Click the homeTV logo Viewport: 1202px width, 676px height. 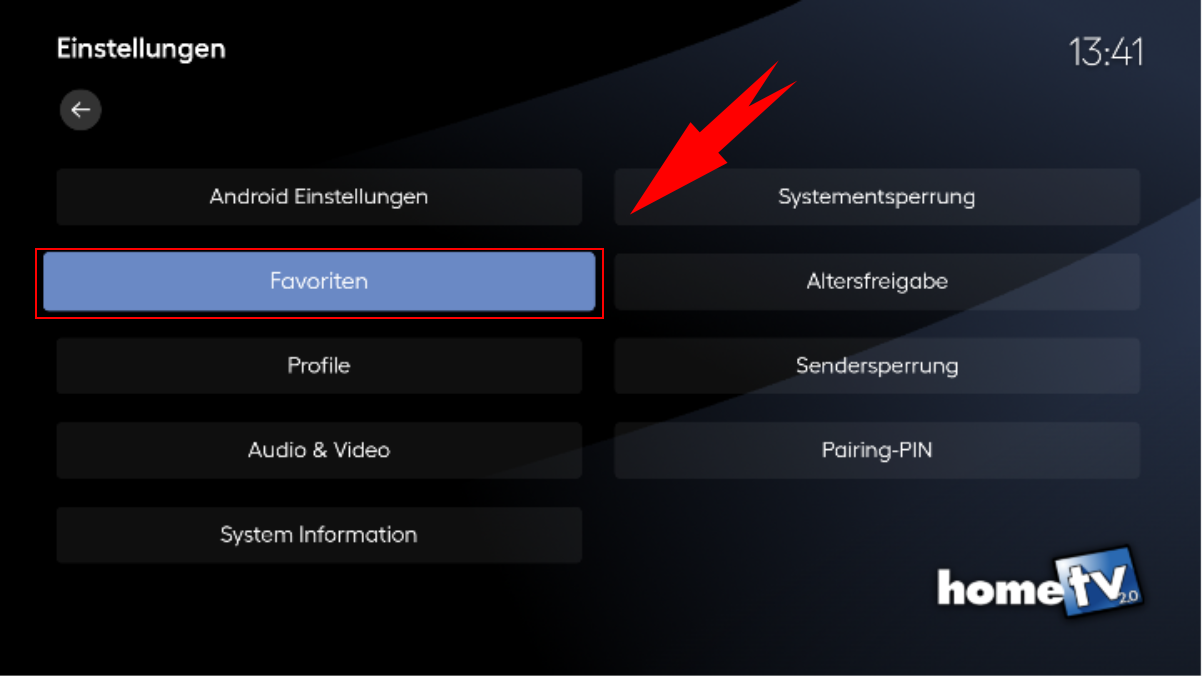coord(1040,583)
